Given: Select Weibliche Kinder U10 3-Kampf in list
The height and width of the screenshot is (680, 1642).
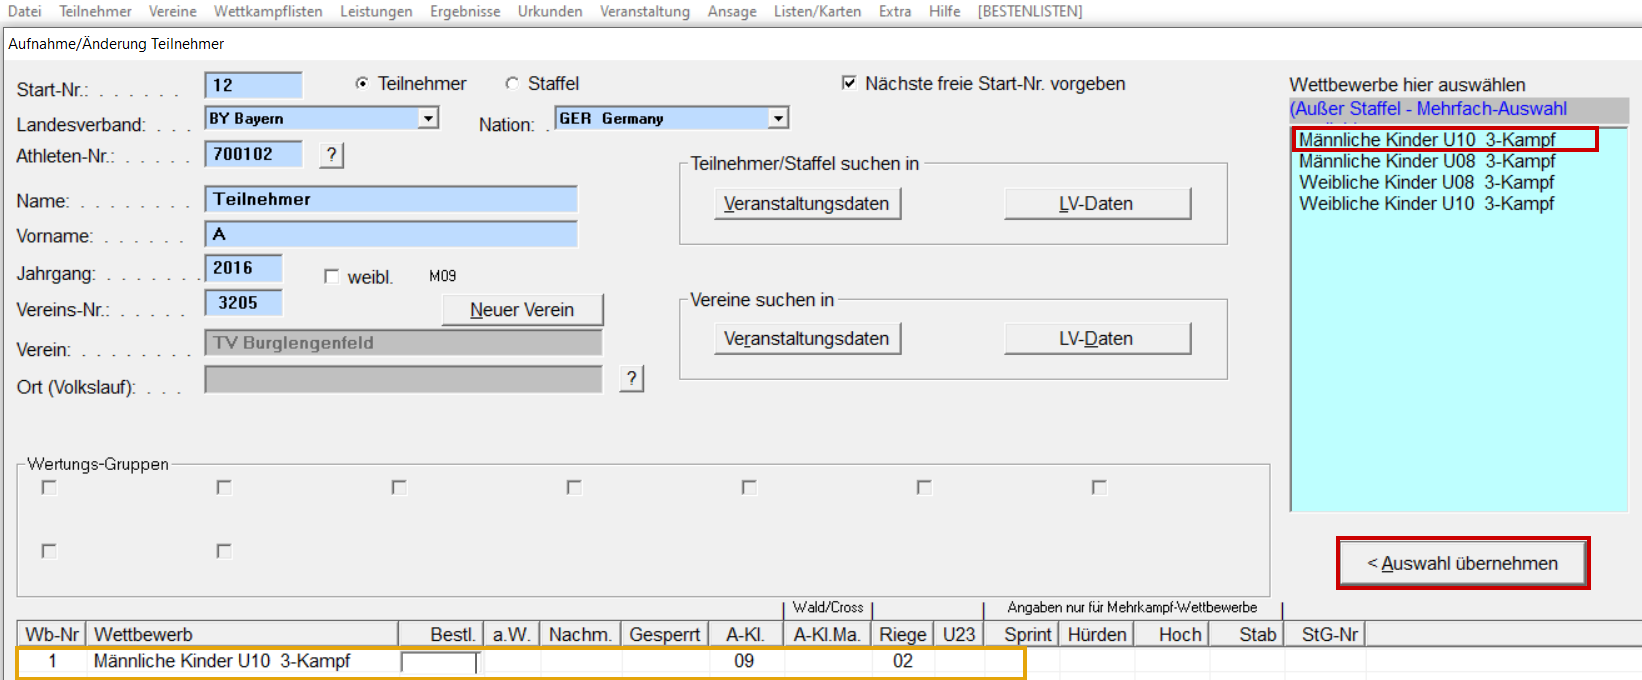Looking at the screenshot, I should (1426, 204).
